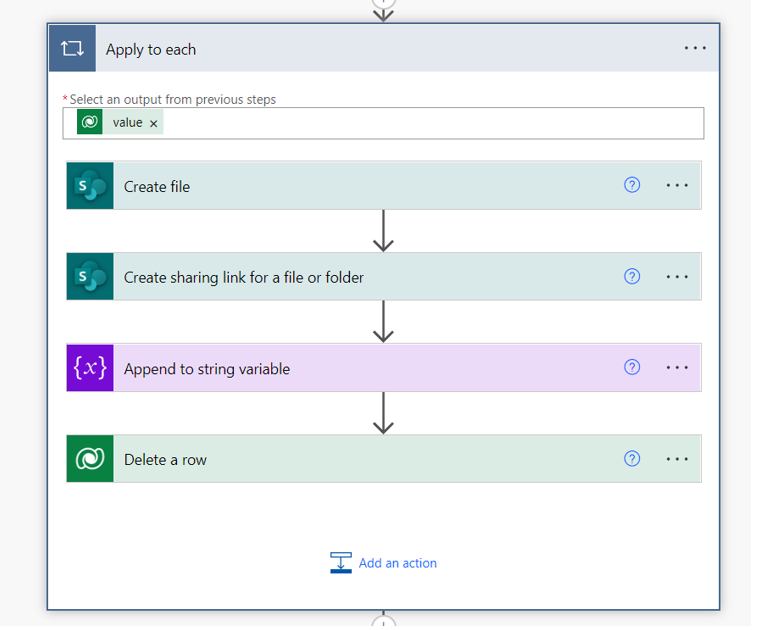Open Apply to each options menu
The width and height of the screenshot is (758, 630).
tap(695, 48)
